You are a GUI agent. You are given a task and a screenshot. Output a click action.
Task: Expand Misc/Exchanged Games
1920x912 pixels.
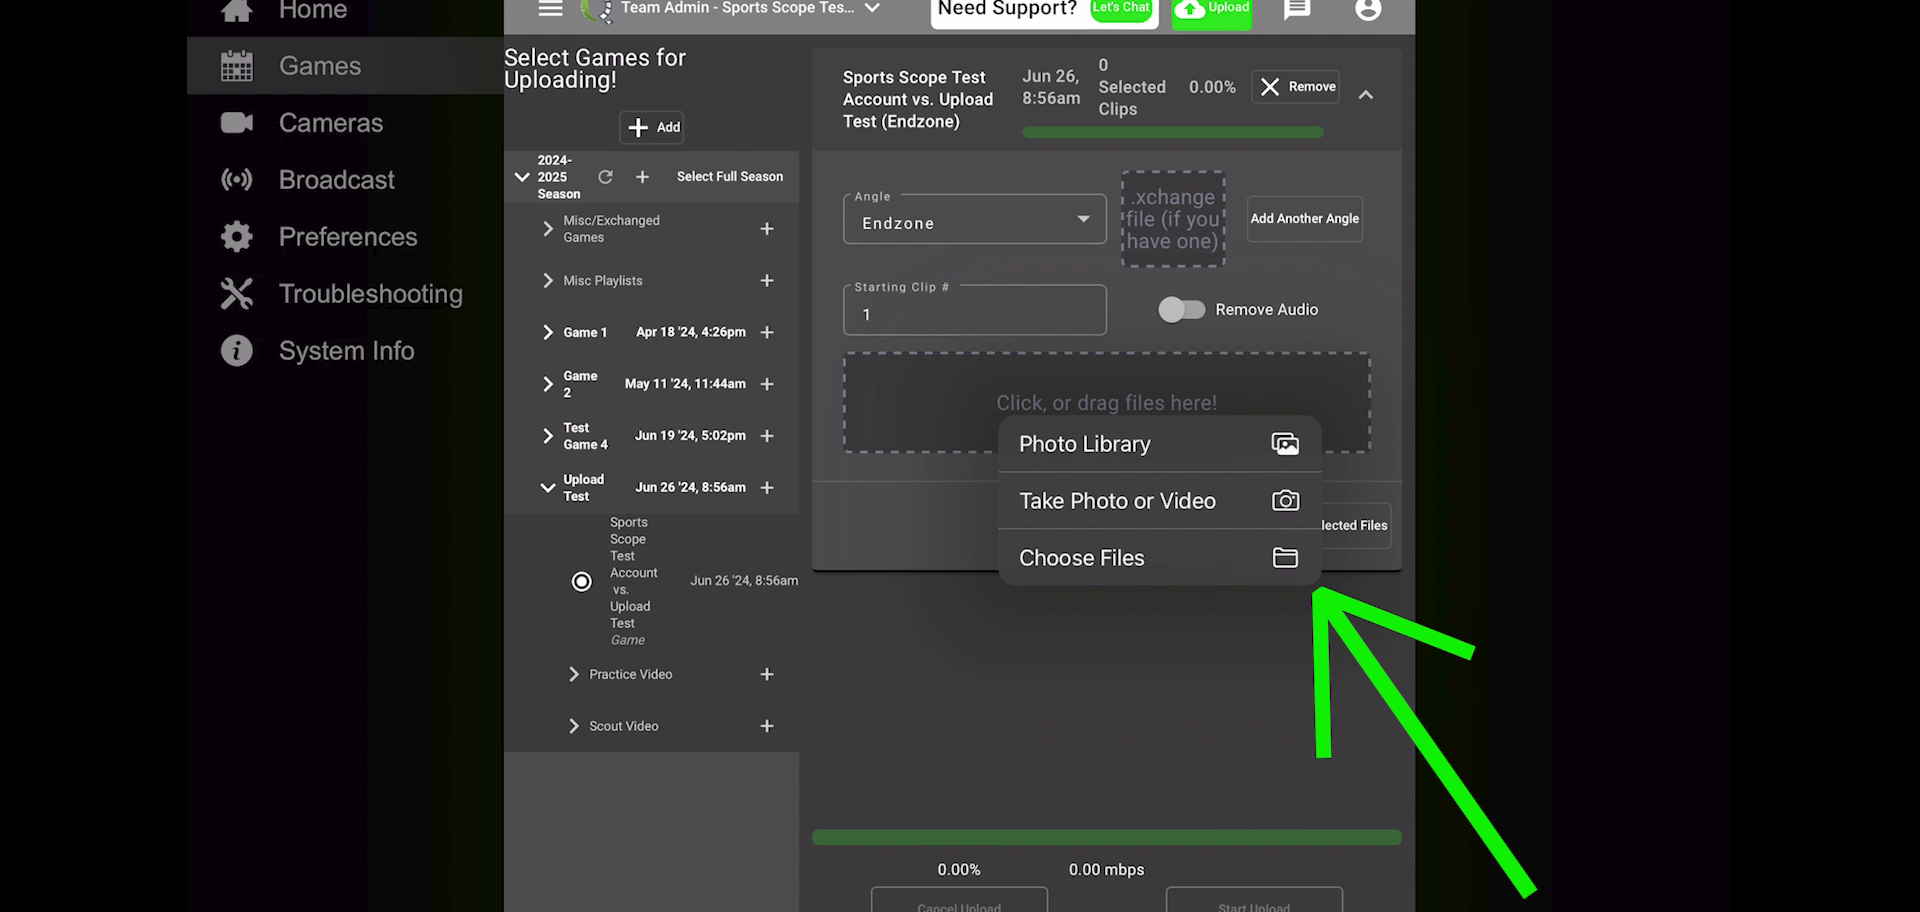pyautogui.click(x=547, y=229)
